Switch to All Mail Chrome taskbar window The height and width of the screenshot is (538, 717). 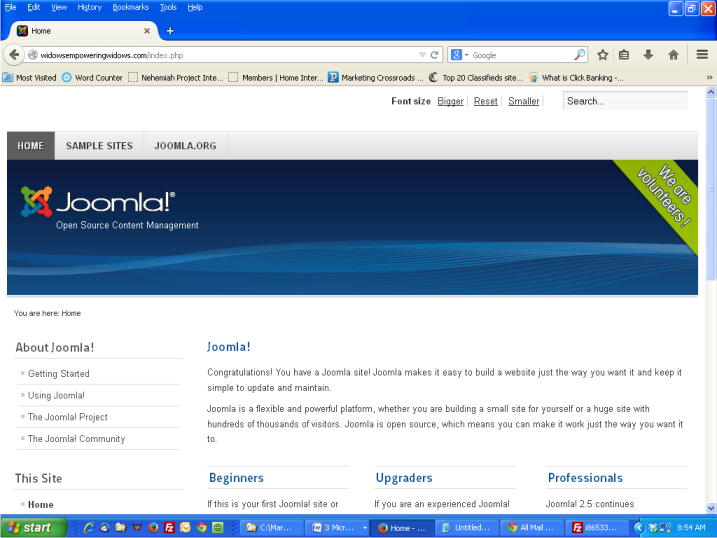[x=532, y=527]
